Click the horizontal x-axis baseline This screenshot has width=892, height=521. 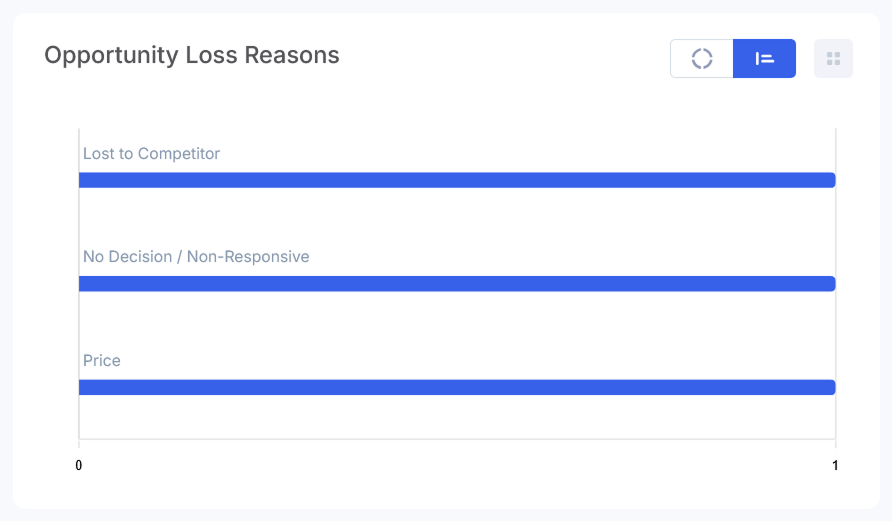456,438
